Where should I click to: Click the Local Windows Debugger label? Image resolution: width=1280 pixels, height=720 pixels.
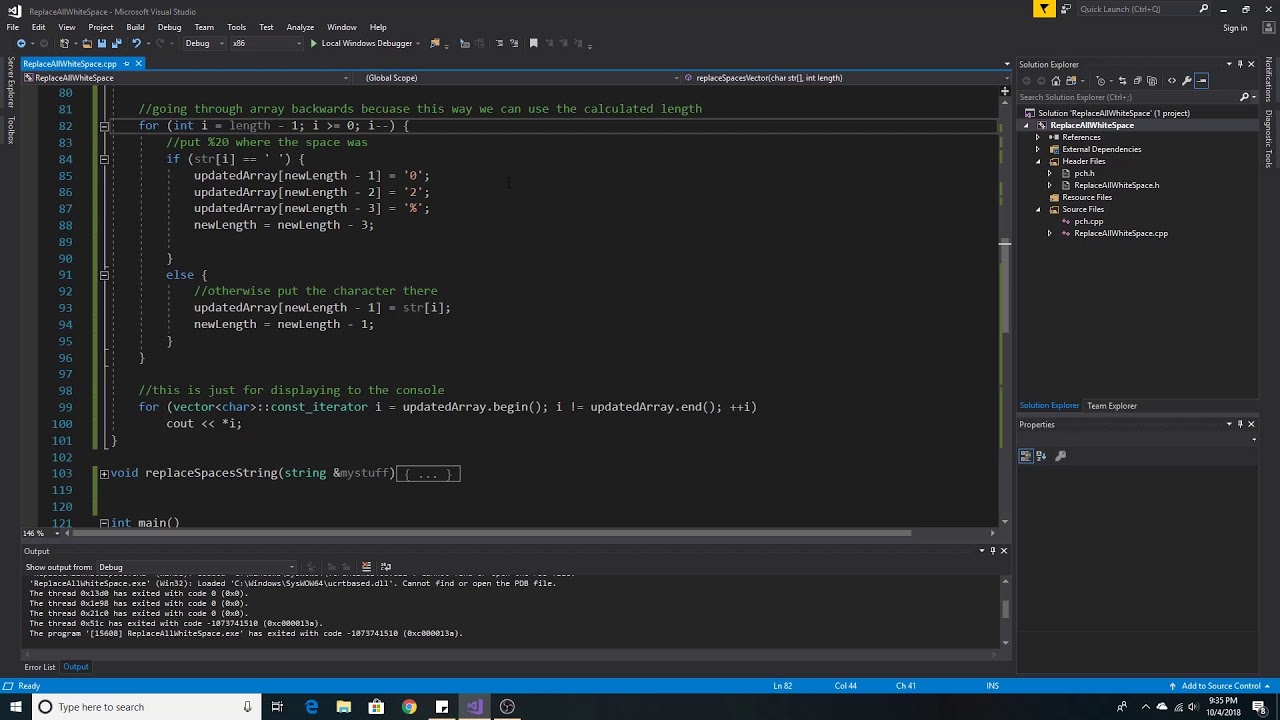tap(367, 43)
